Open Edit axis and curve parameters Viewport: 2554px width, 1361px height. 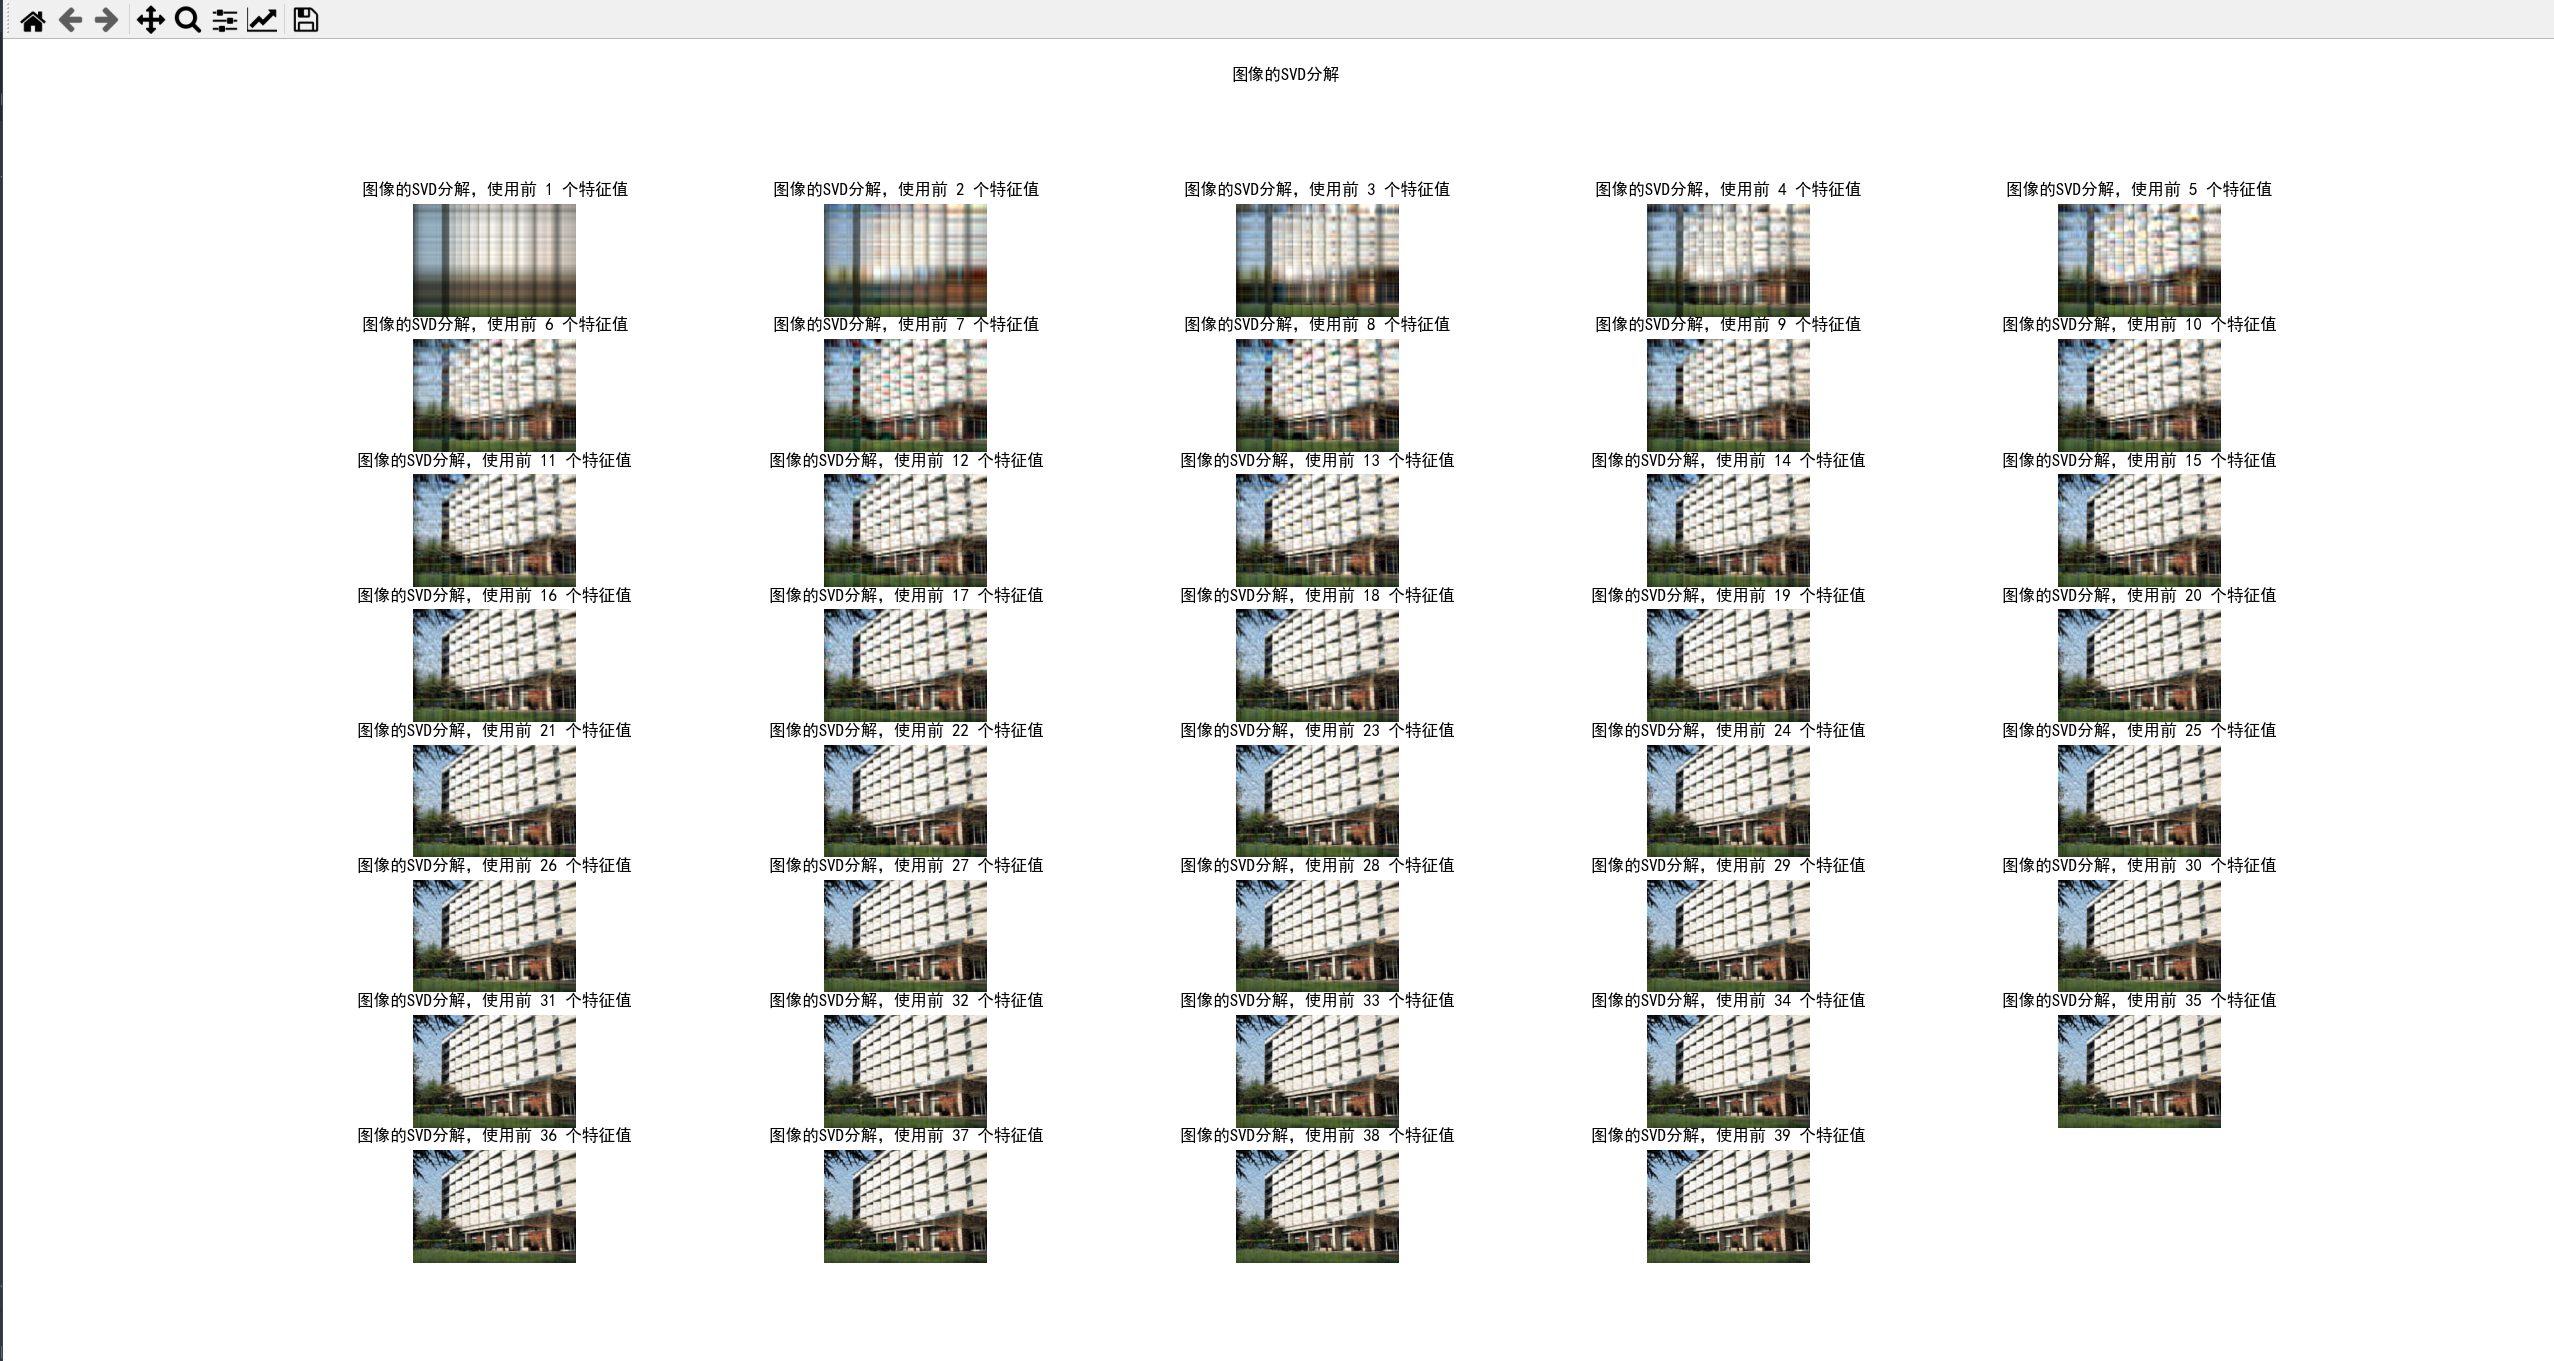coord(262,20)
